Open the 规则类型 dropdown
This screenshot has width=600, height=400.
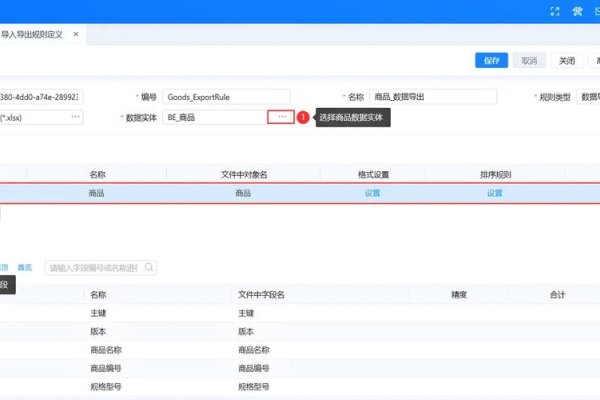tap(589, 97)
